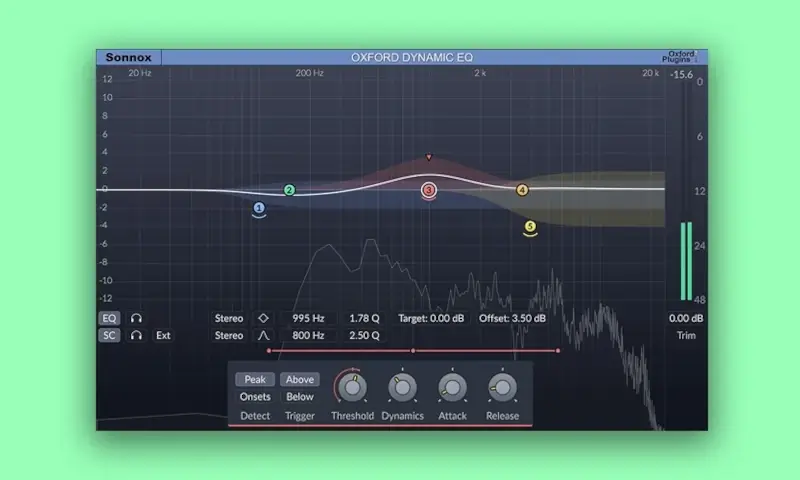Click the Attack knob
Screen dimensions: 800x480
pos(452,388)
